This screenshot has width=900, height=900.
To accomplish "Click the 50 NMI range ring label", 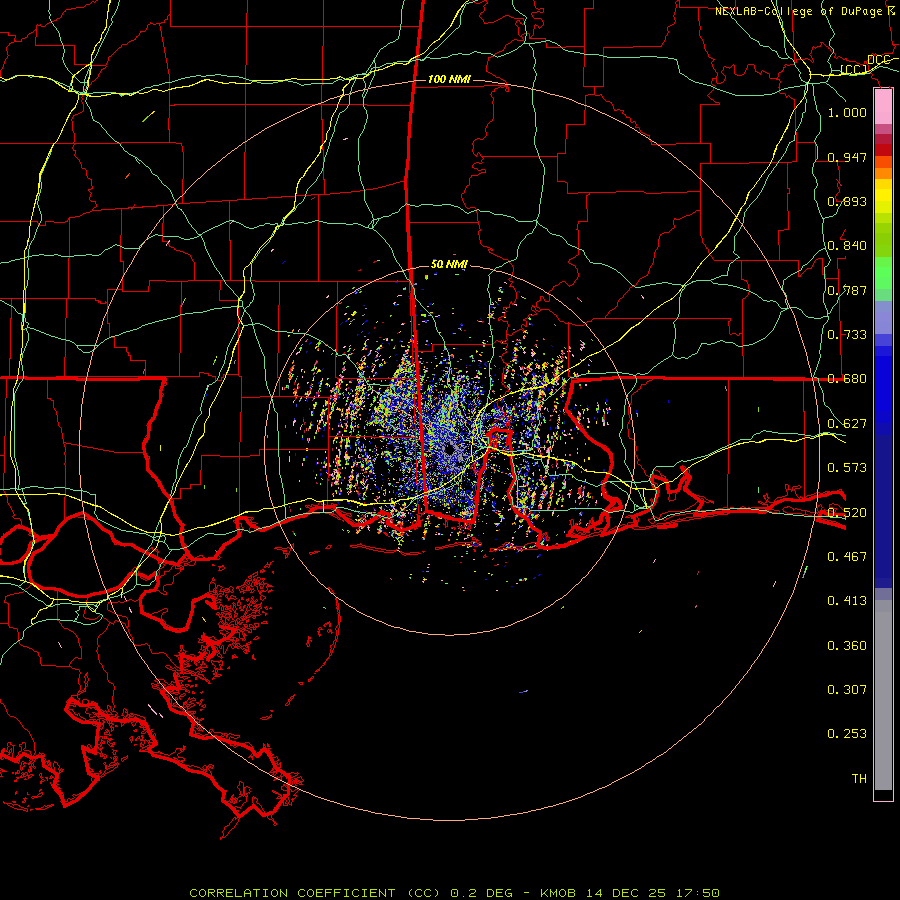I will point(449,265).
